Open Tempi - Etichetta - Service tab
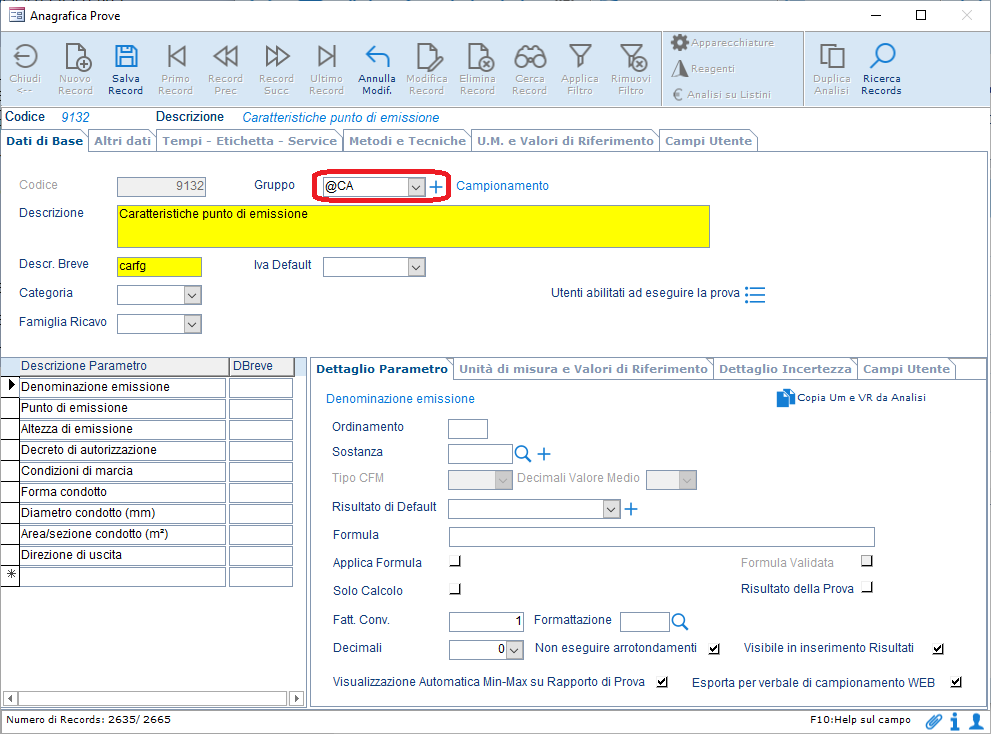 250,141
